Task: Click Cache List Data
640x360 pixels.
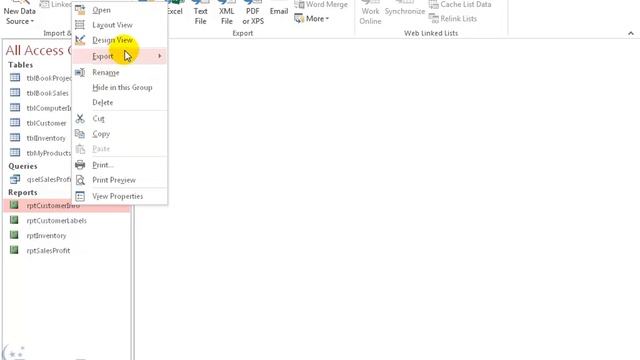Action: coord(460,4)
